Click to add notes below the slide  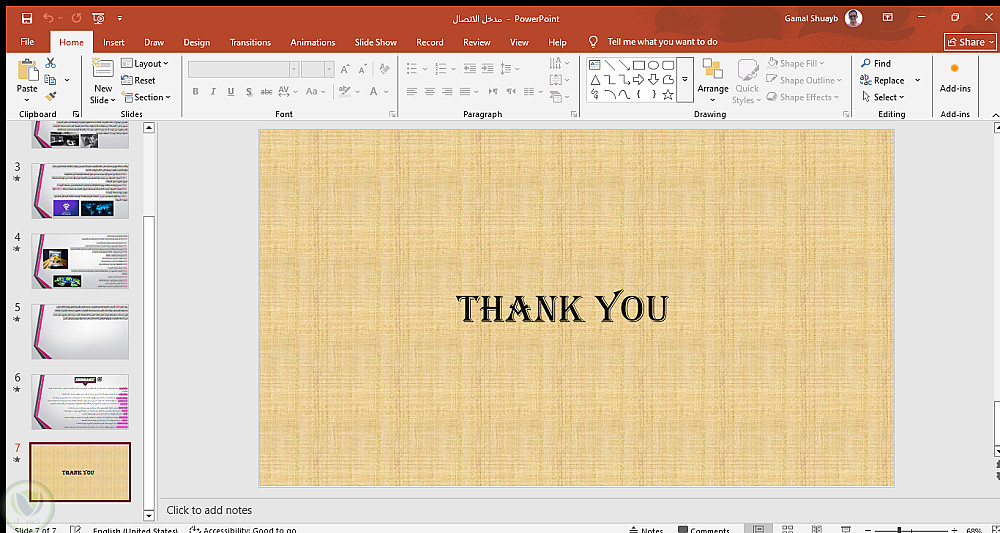pyautogui.click(x=209, y=510)
